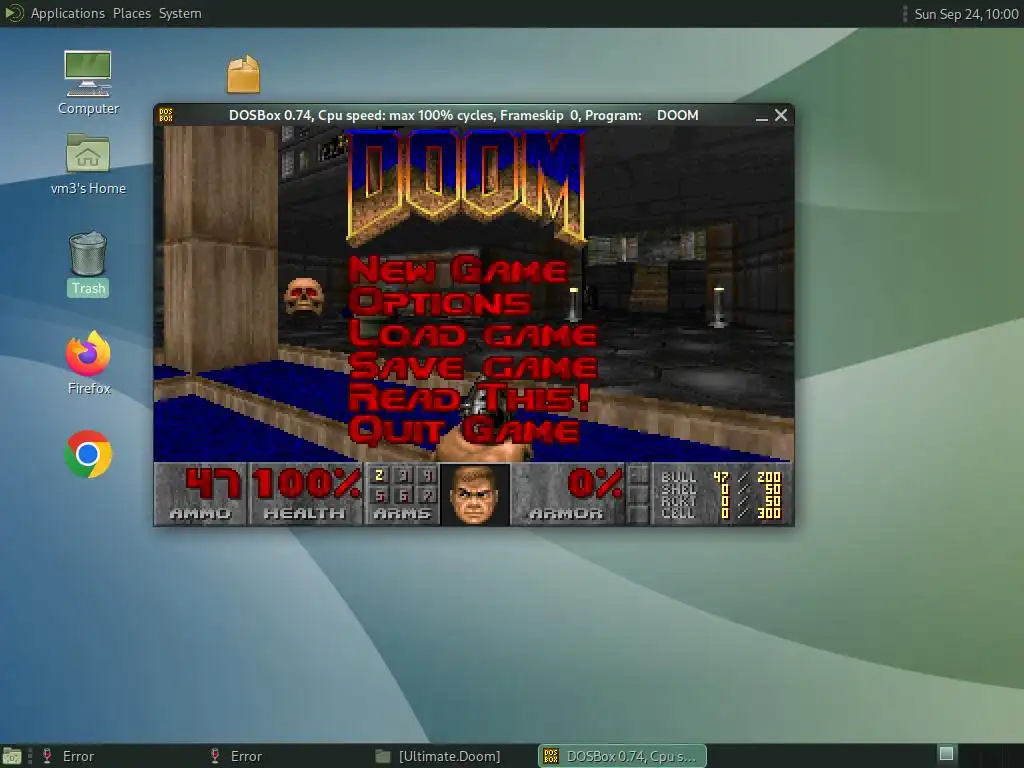Select the package box desktop icon
Screen dimensions: 1024x768
(x=244, y=74)
